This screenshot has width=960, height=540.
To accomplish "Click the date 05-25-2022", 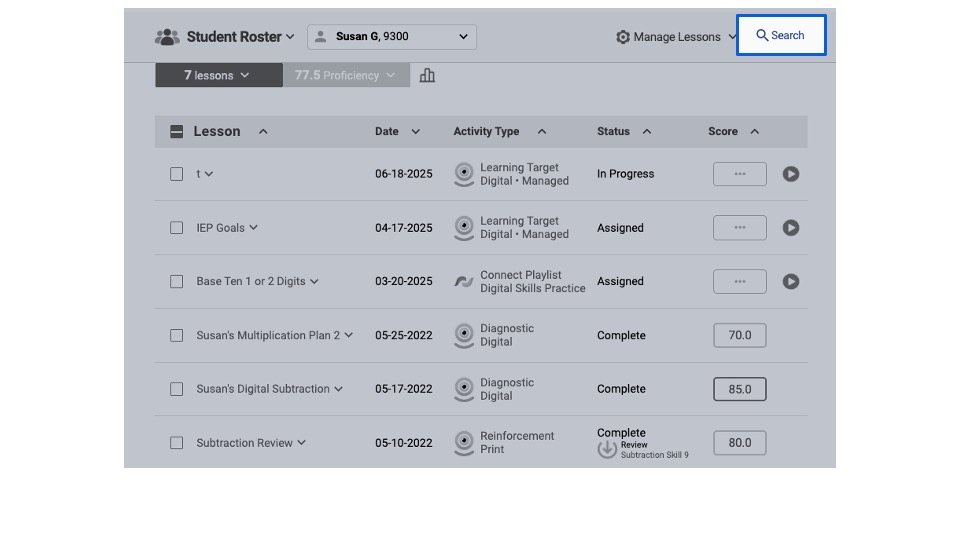I will (403, 335).
